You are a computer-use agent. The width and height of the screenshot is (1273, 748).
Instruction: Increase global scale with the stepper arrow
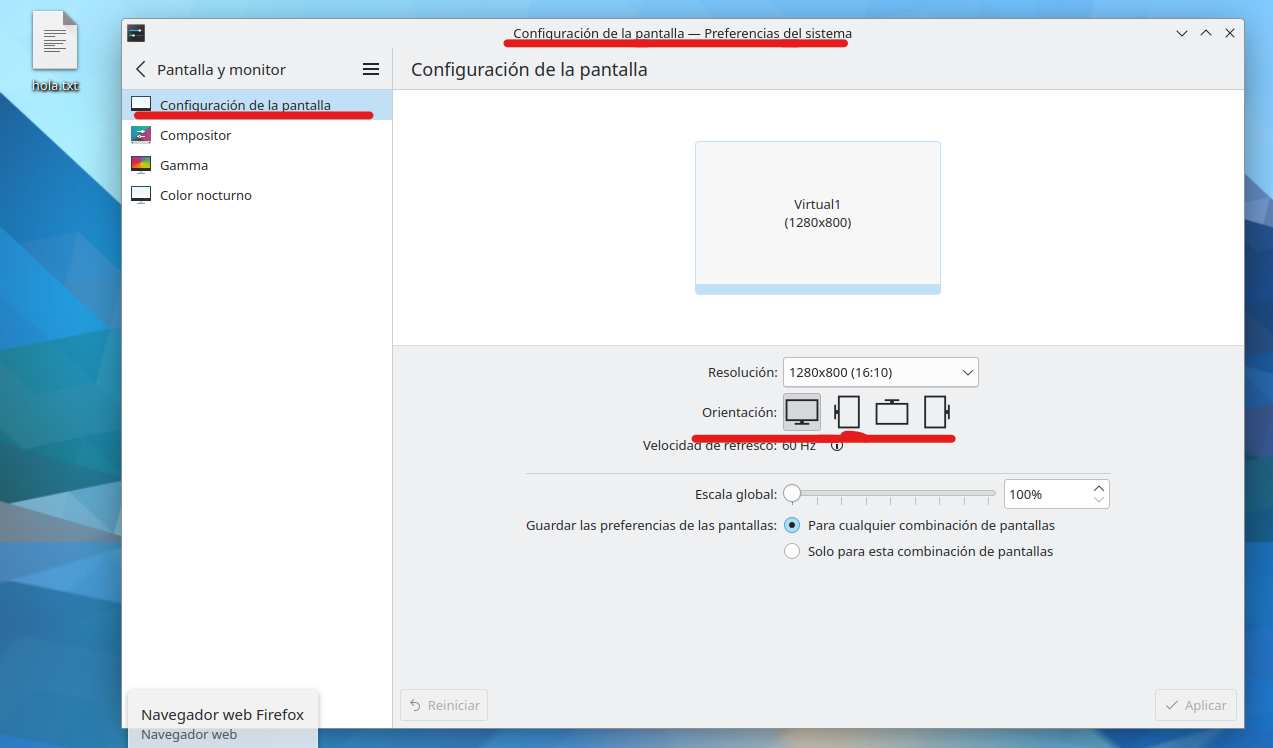pyautogui.click(x=1098, y=487)
